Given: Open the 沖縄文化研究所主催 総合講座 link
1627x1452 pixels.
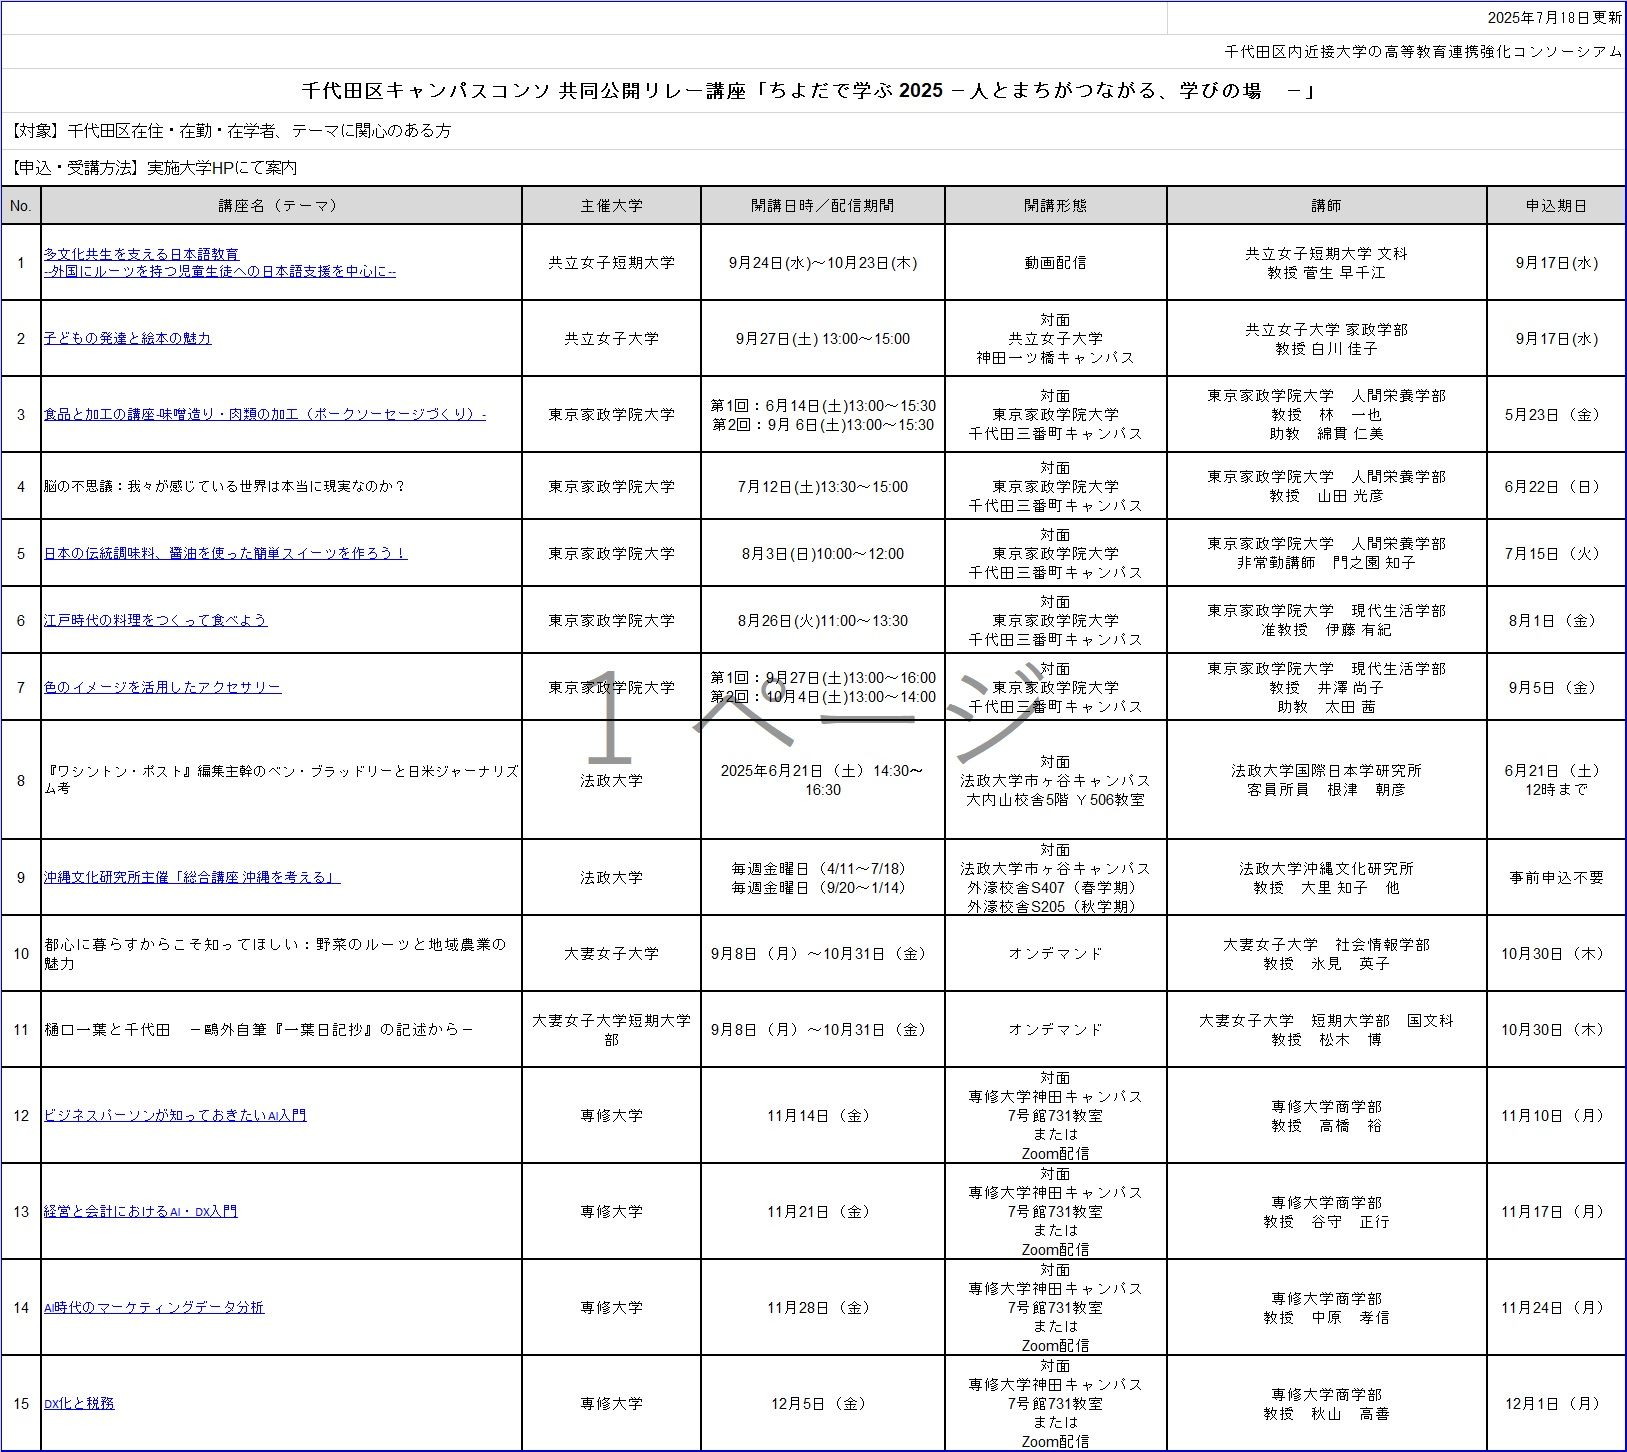Looking at the screenshot, I should click(192, 877).
